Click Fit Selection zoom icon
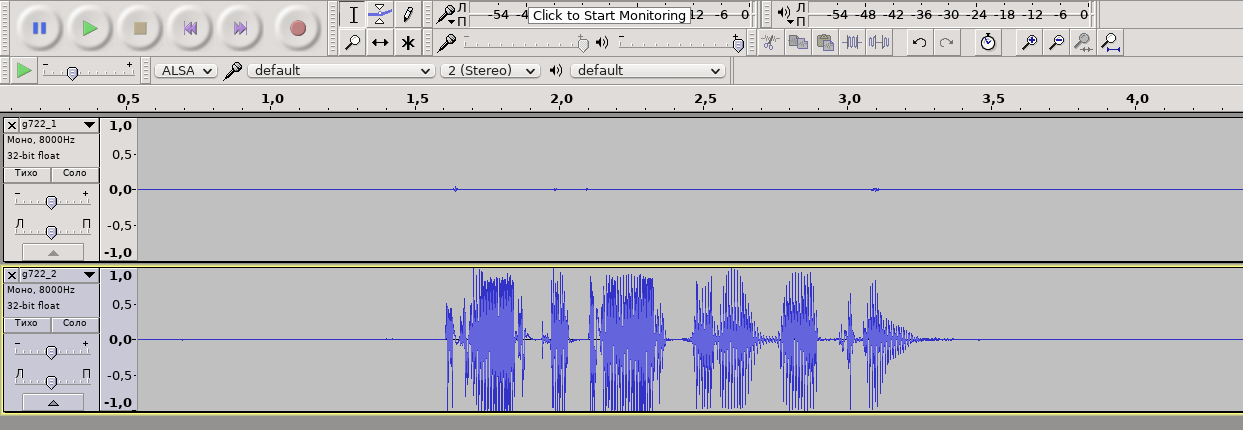1243x430 pixels. coord(1083,42)
